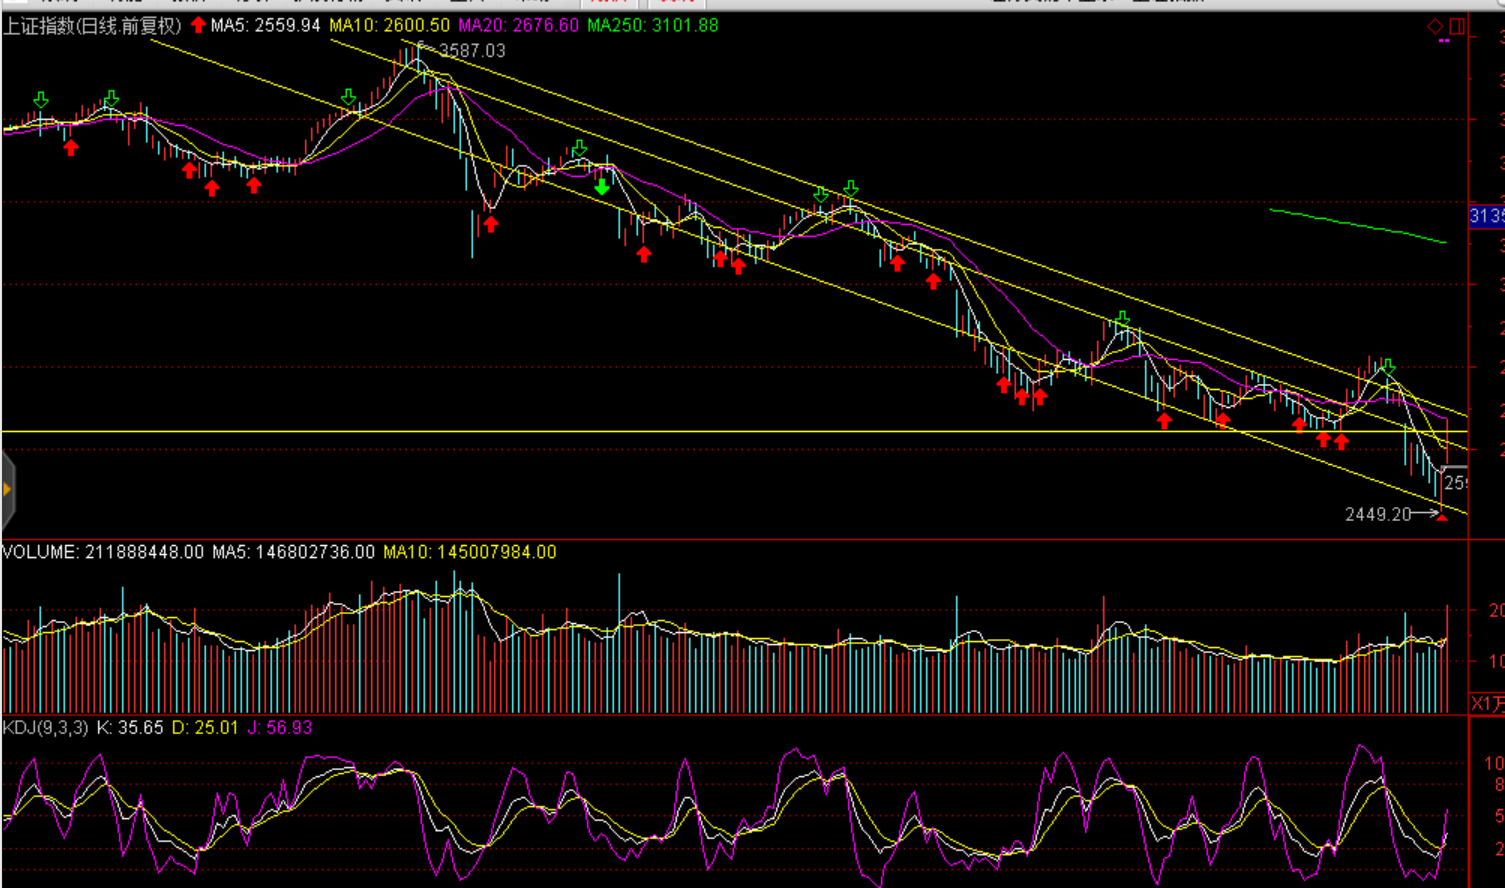Click the MA10: 2600.50 indicator label

(389, 25)
